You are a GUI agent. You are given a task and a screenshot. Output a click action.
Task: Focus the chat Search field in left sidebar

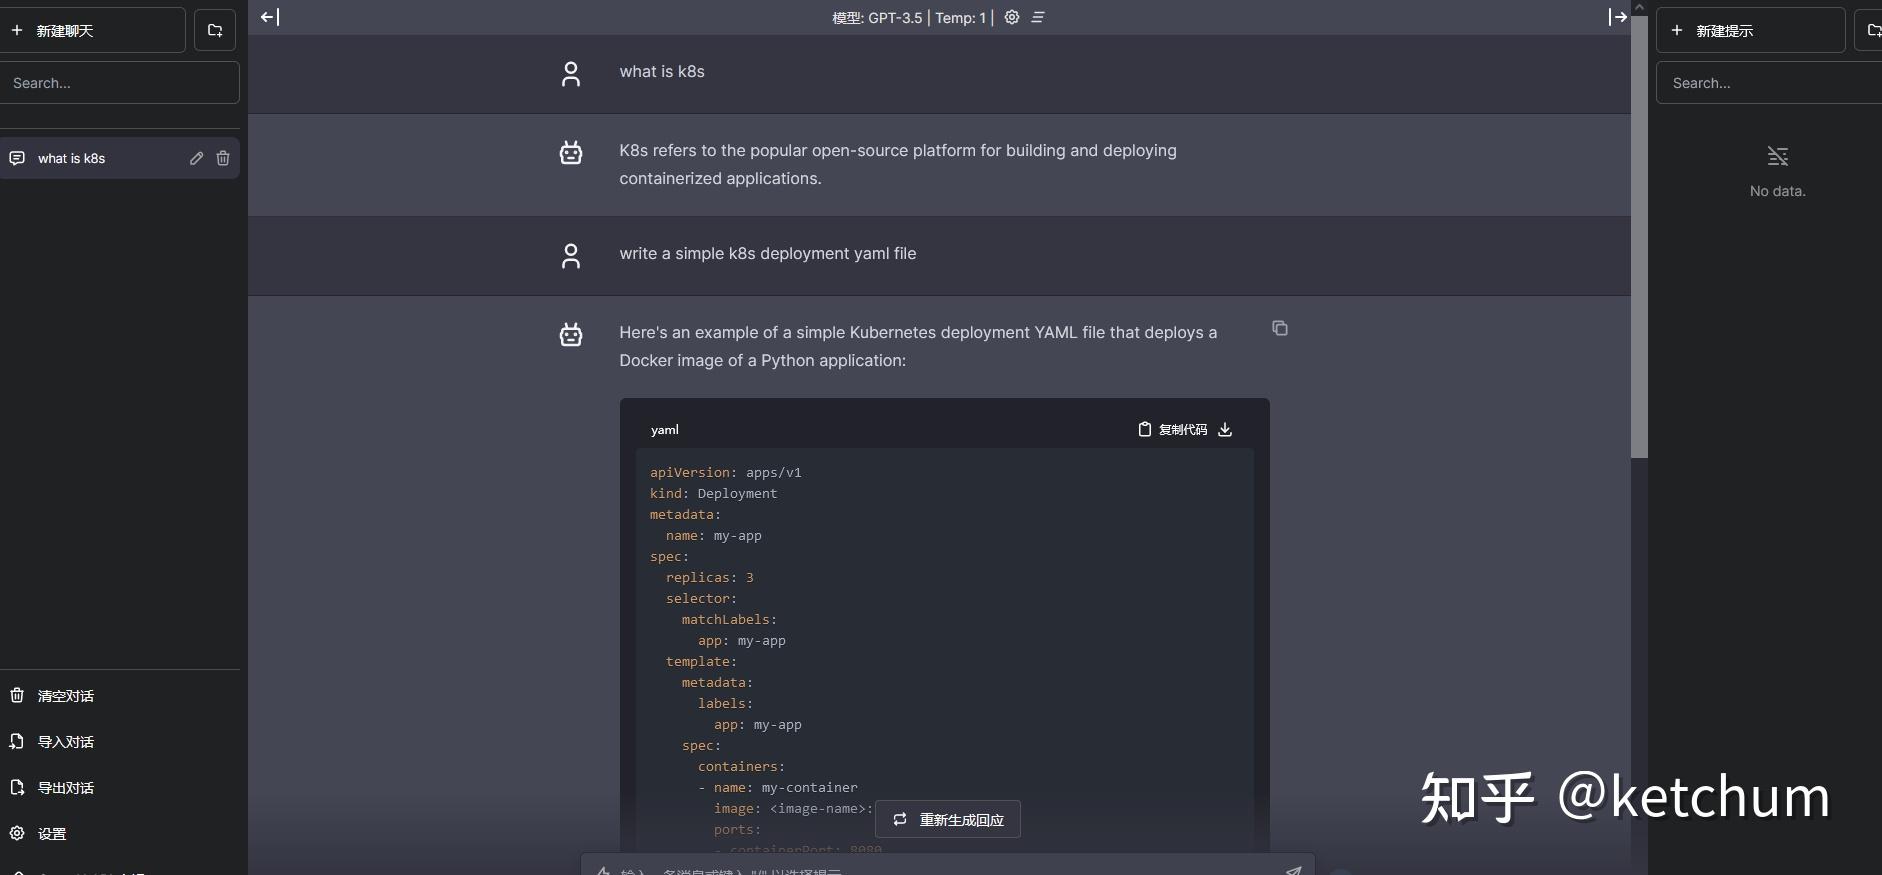[x=120, y=83]
